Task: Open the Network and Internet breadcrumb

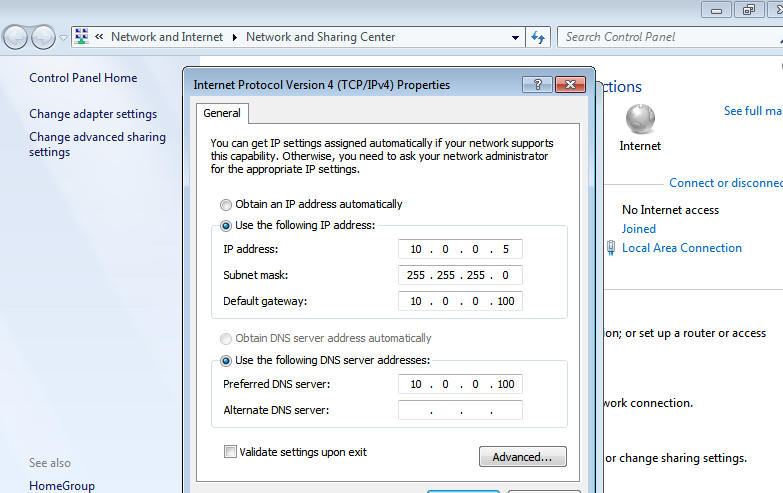Action: pyautogui.click(x=167, y=37)
